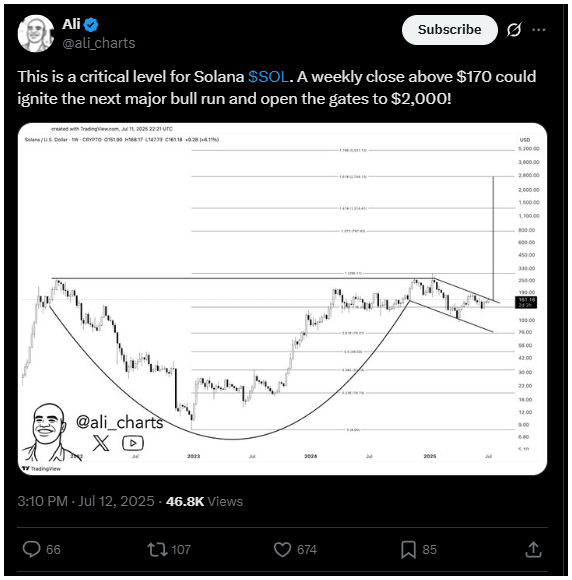Screen dimensions: 572x580
Task: Click the 85 bookmarks count
Action: [x=430, y=550]
